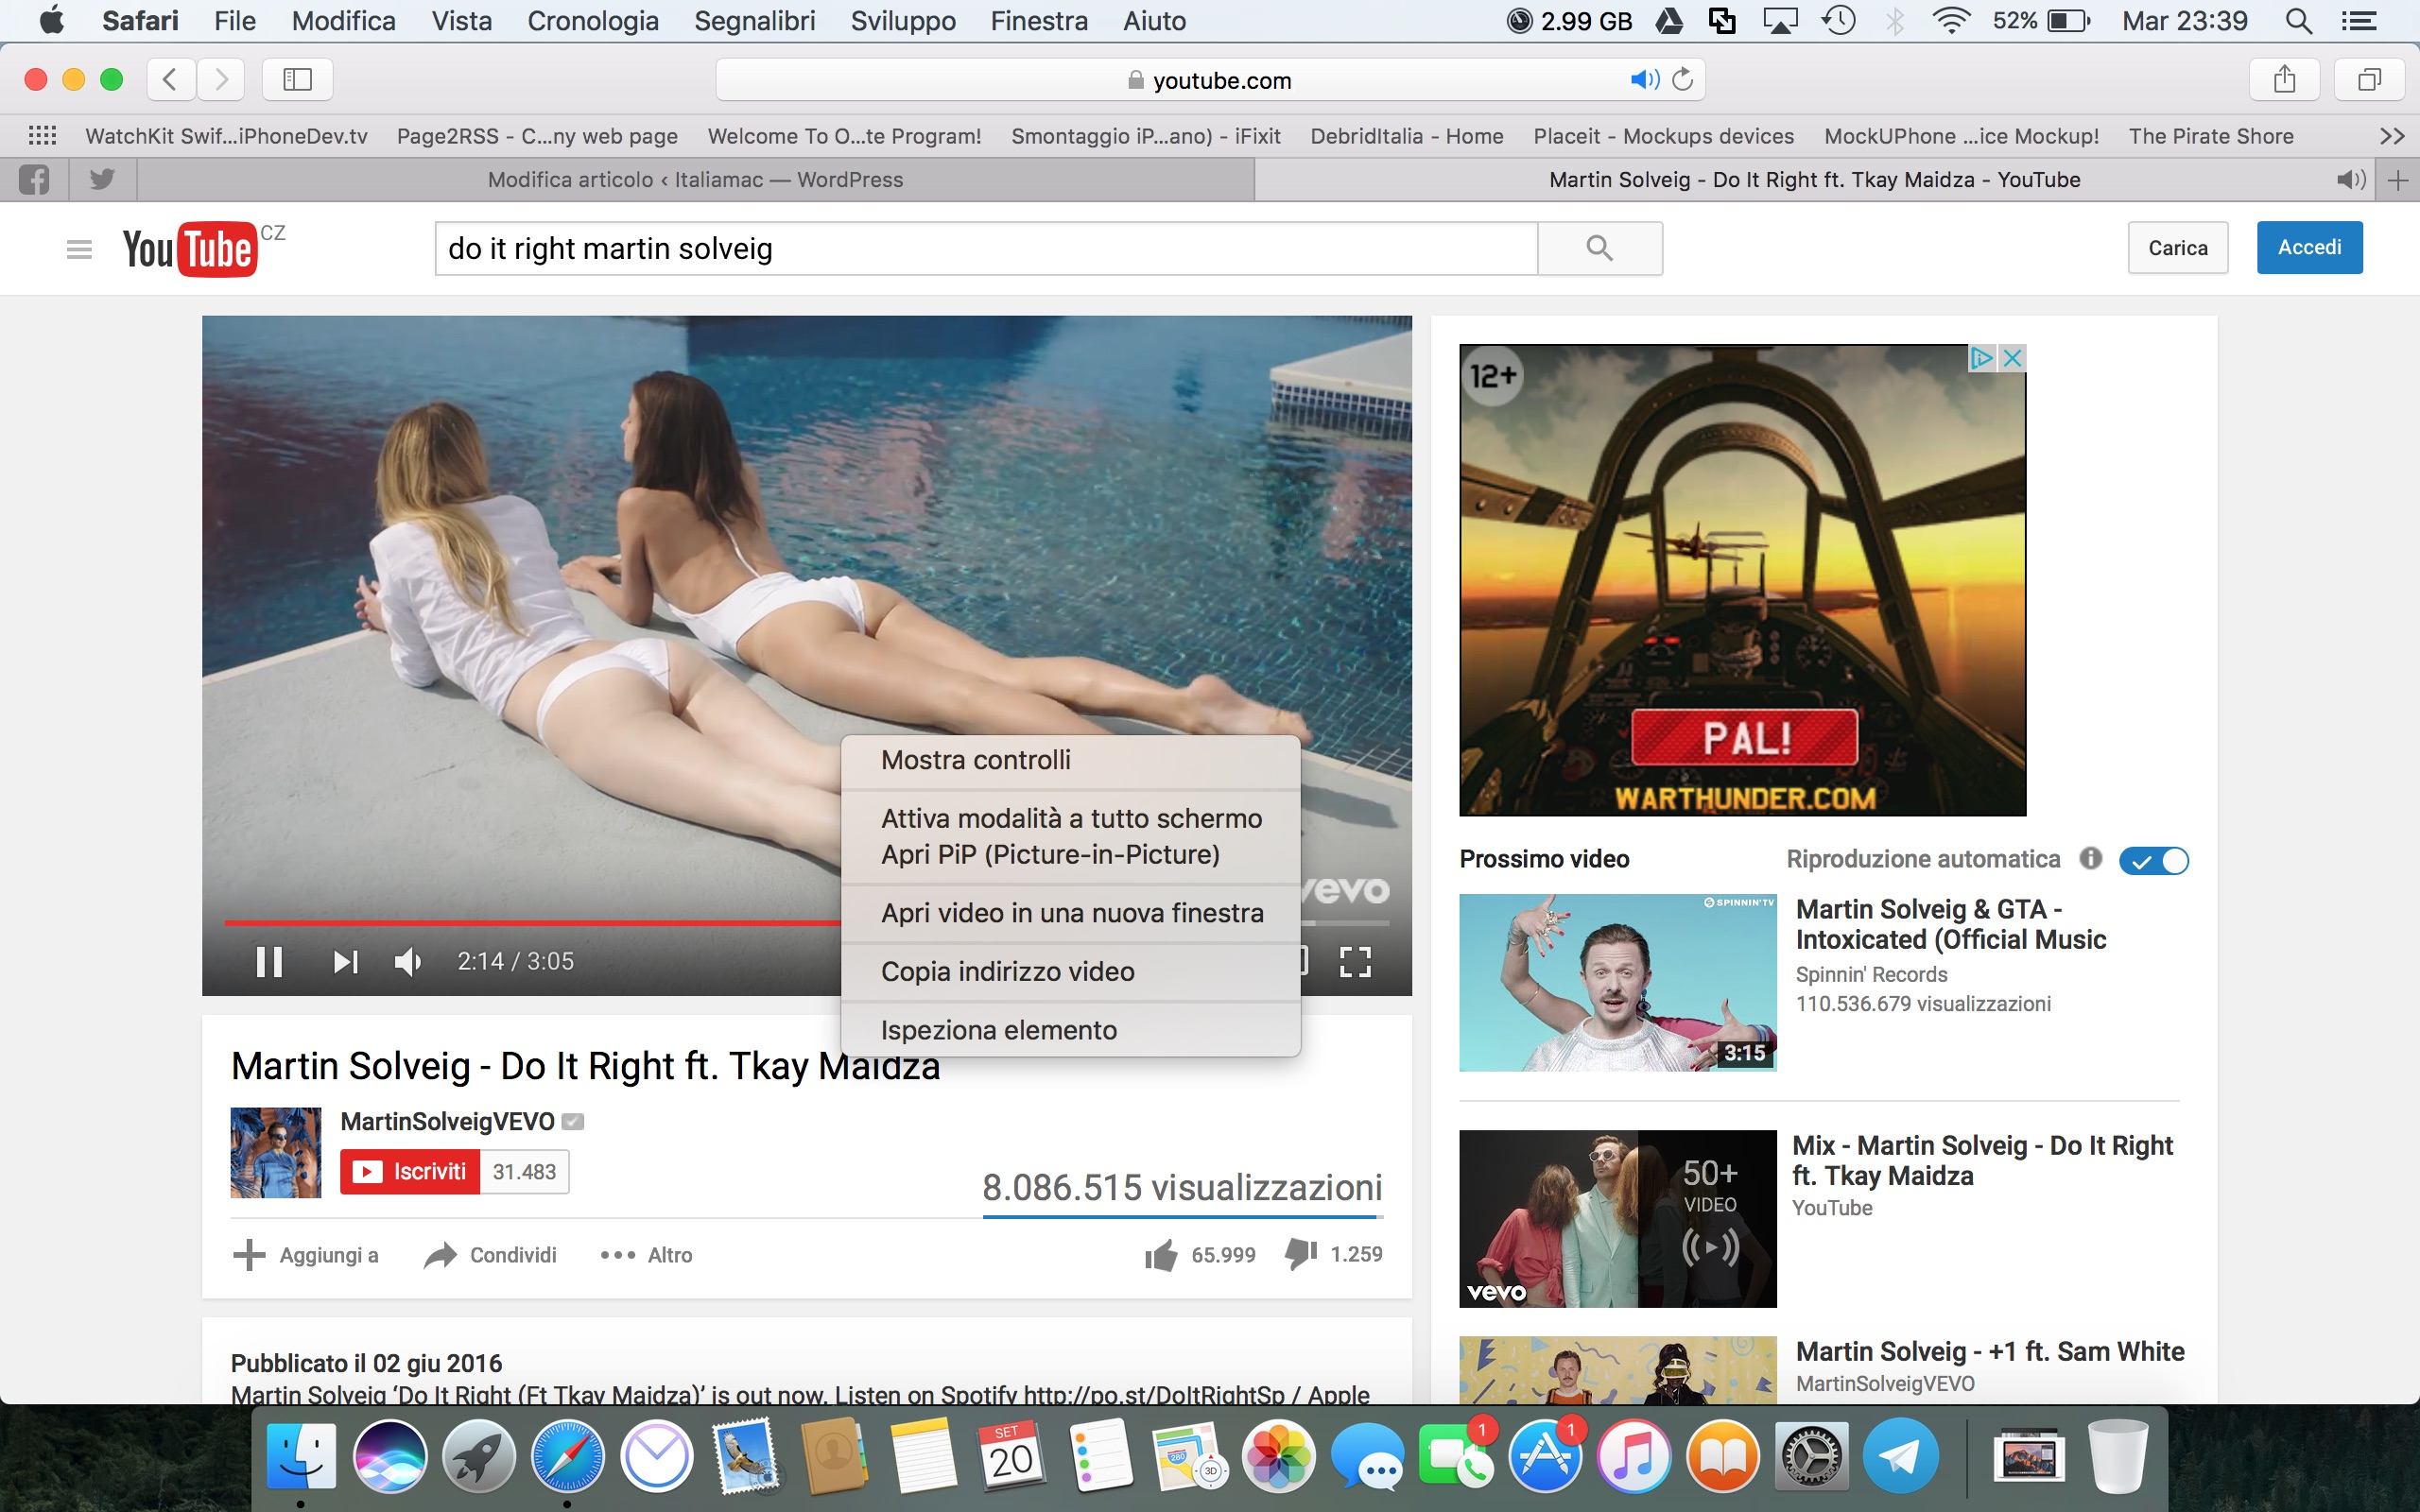Viewport: 2420px width, 1512px height.
Task: Select Copia indirizzo video
Action: click(x=1070, y=971)
